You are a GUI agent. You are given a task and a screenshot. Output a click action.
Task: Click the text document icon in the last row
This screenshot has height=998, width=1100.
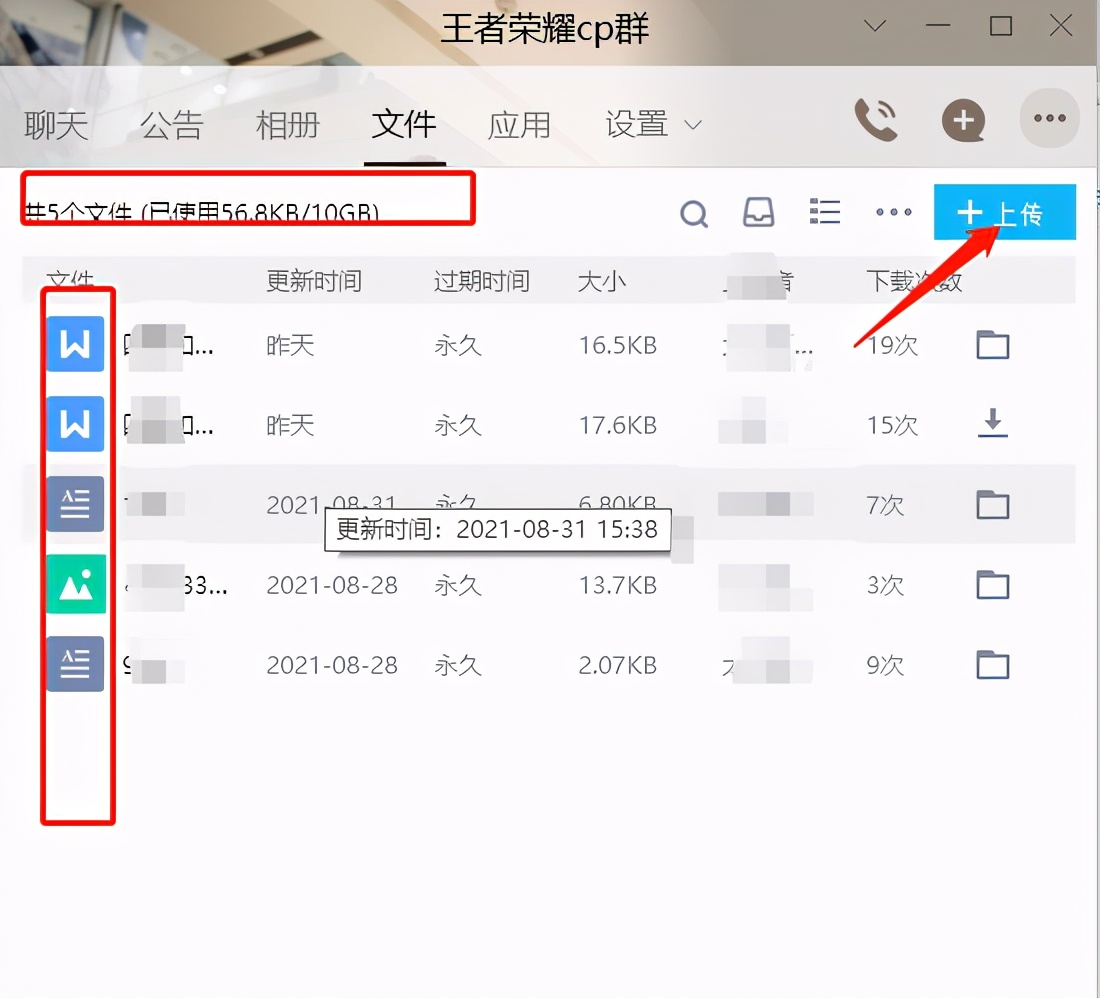75,664
